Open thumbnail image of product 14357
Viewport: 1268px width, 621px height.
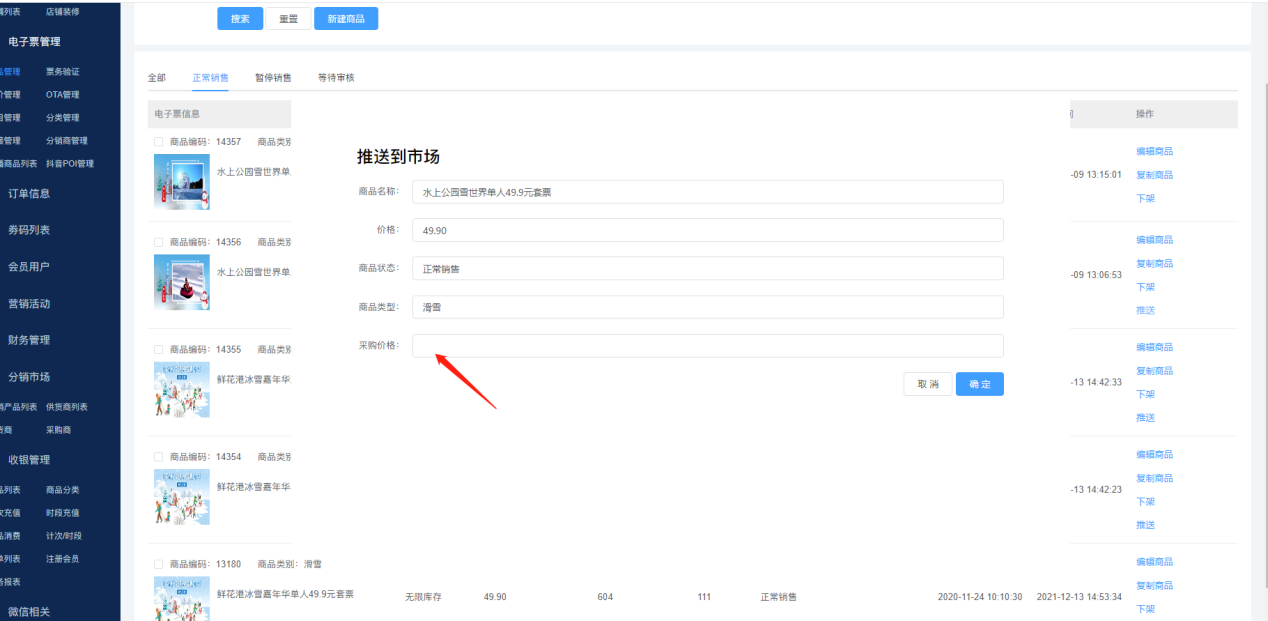click(x=182, y=181)
